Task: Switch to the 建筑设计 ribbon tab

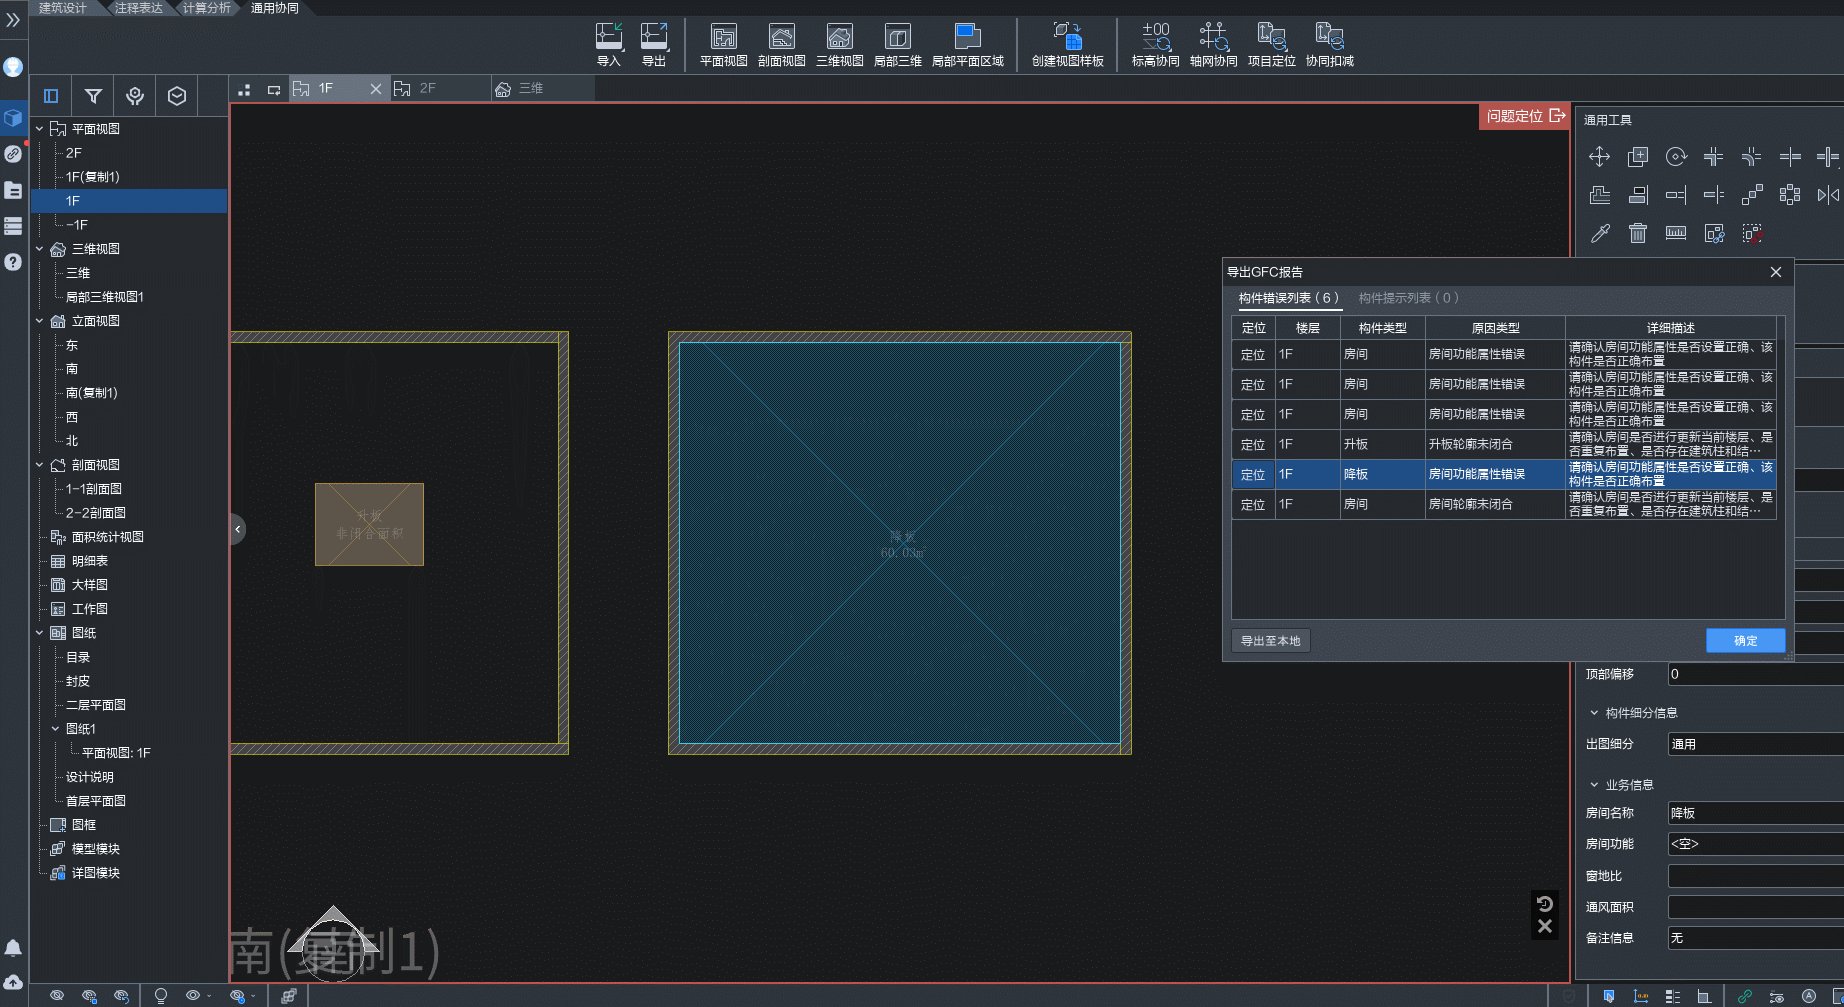Action: click(63, 8)
